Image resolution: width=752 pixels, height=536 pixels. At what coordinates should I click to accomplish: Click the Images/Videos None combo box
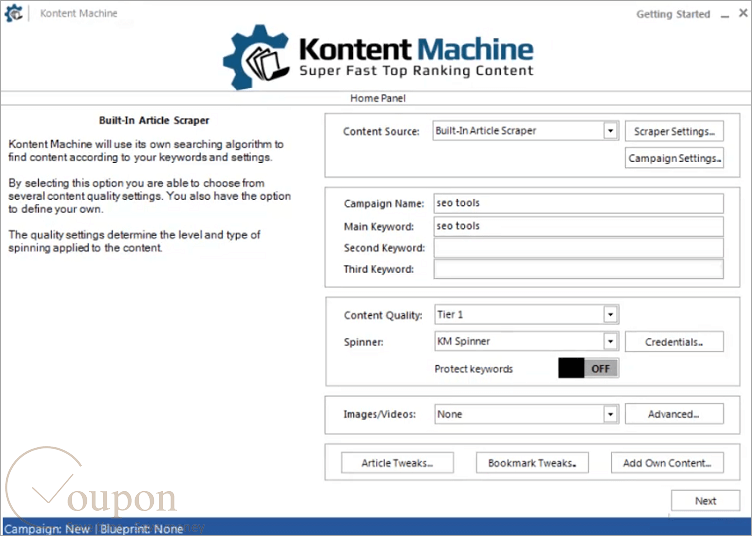pos(527,414)
